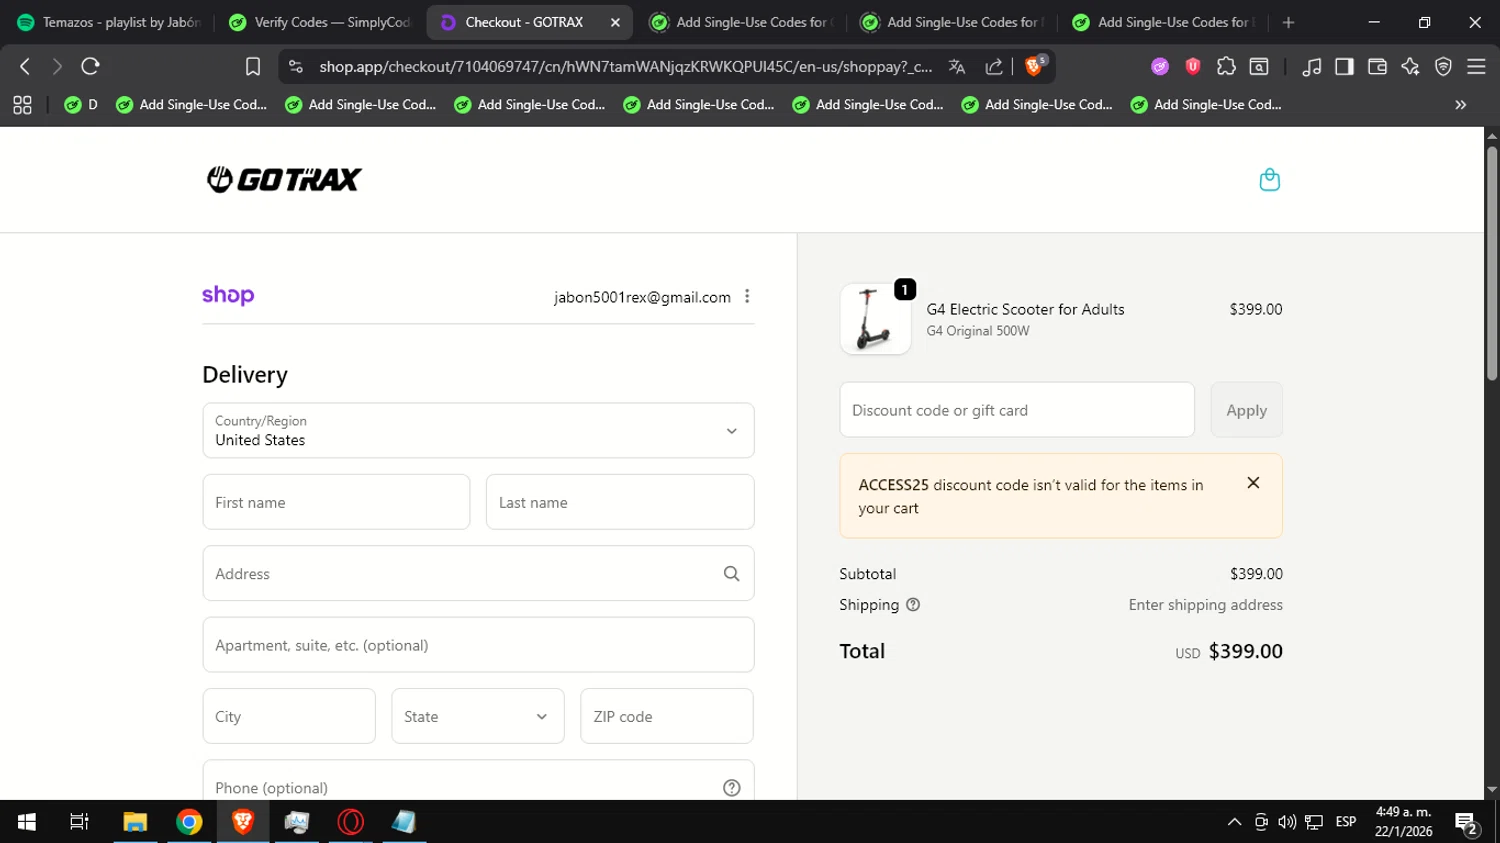Open the browser extensions puzzle icon
Image resolution: width=1500 pixels, height=843 pixels.
1226,66
